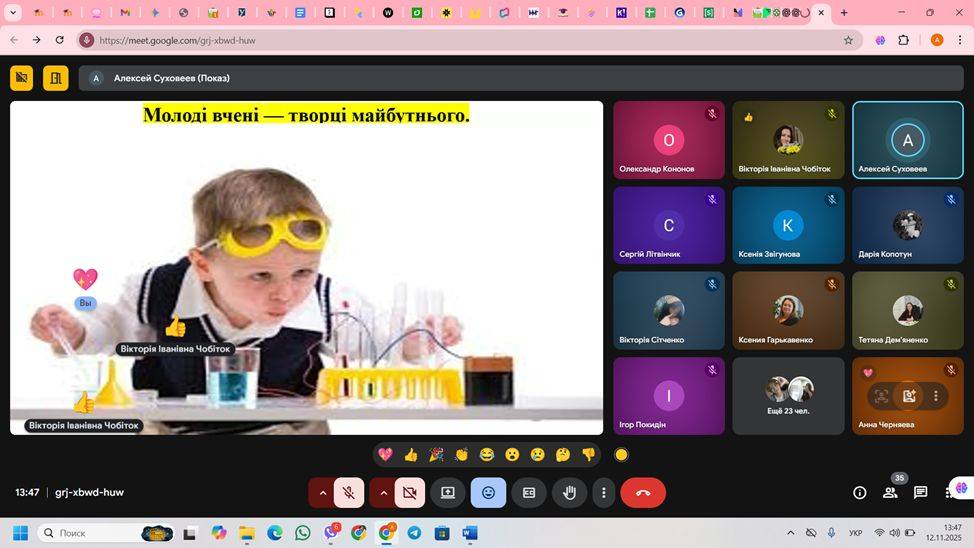Screen dimensions: 974x548
Task: Send the party popper emoji reaction
Action: click(x=436, y=455)
